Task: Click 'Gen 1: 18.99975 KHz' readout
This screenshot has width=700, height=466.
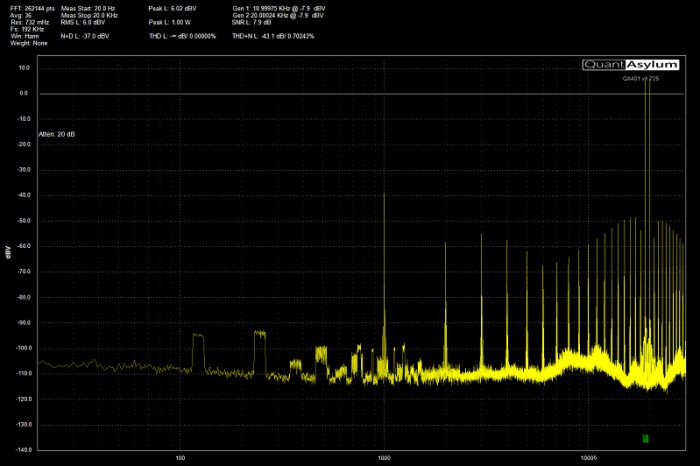Action: [279, 8]
